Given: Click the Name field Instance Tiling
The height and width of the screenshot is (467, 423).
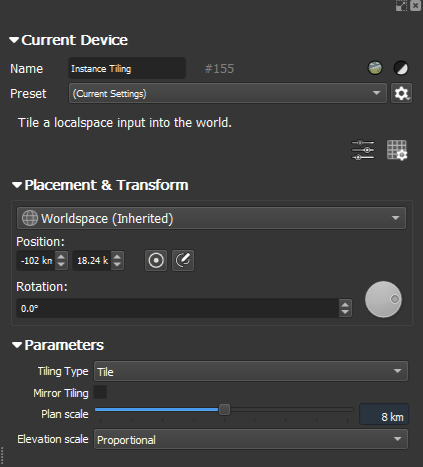Looking at the screenshot, I should point(127,68).
